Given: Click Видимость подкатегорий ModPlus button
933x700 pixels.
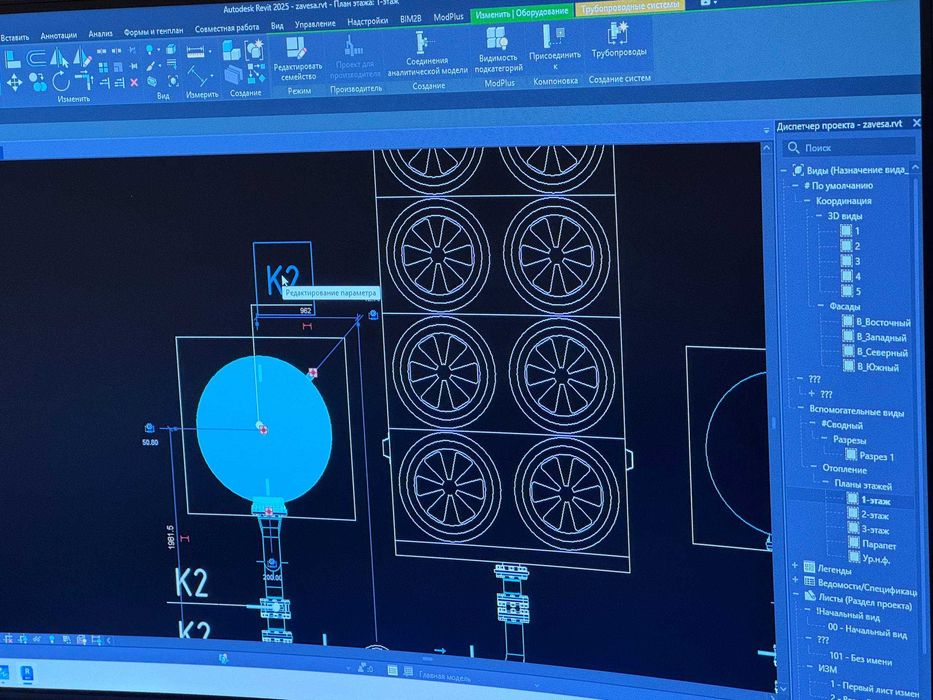Looking at the screenshot, I should [499, 50].
